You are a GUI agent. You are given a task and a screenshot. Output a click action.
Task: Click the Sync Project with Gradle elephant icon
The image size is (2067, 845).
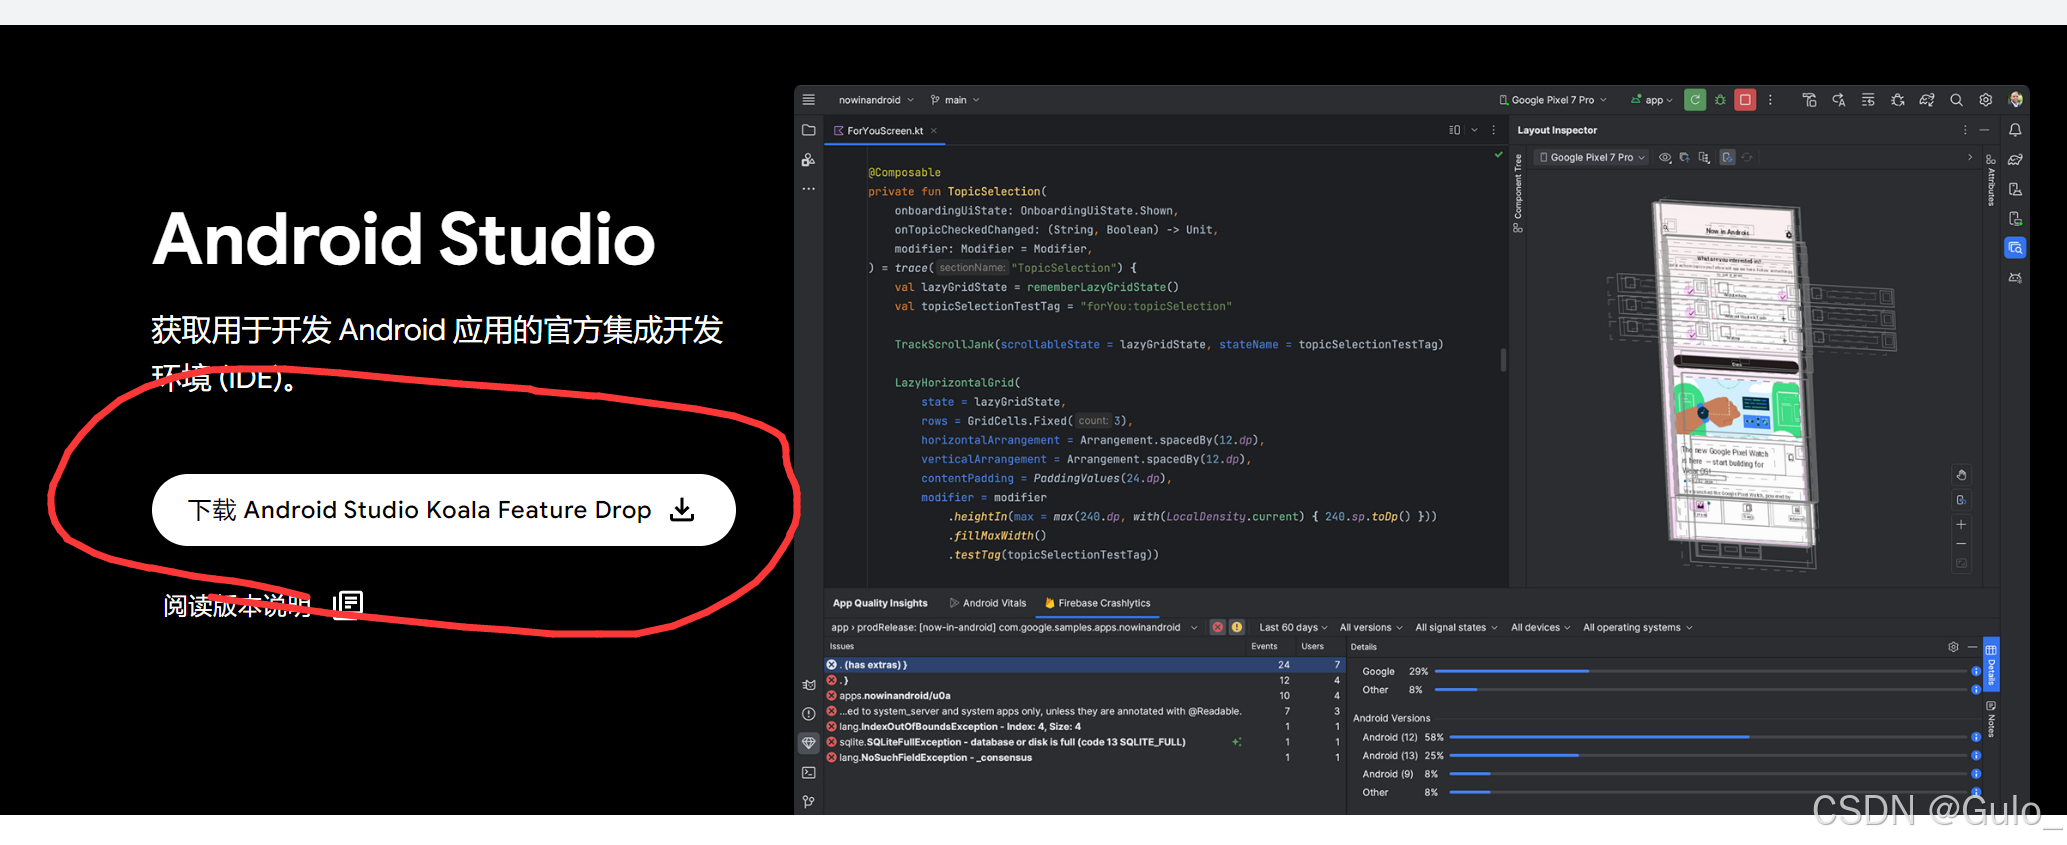click(1927, 100)
